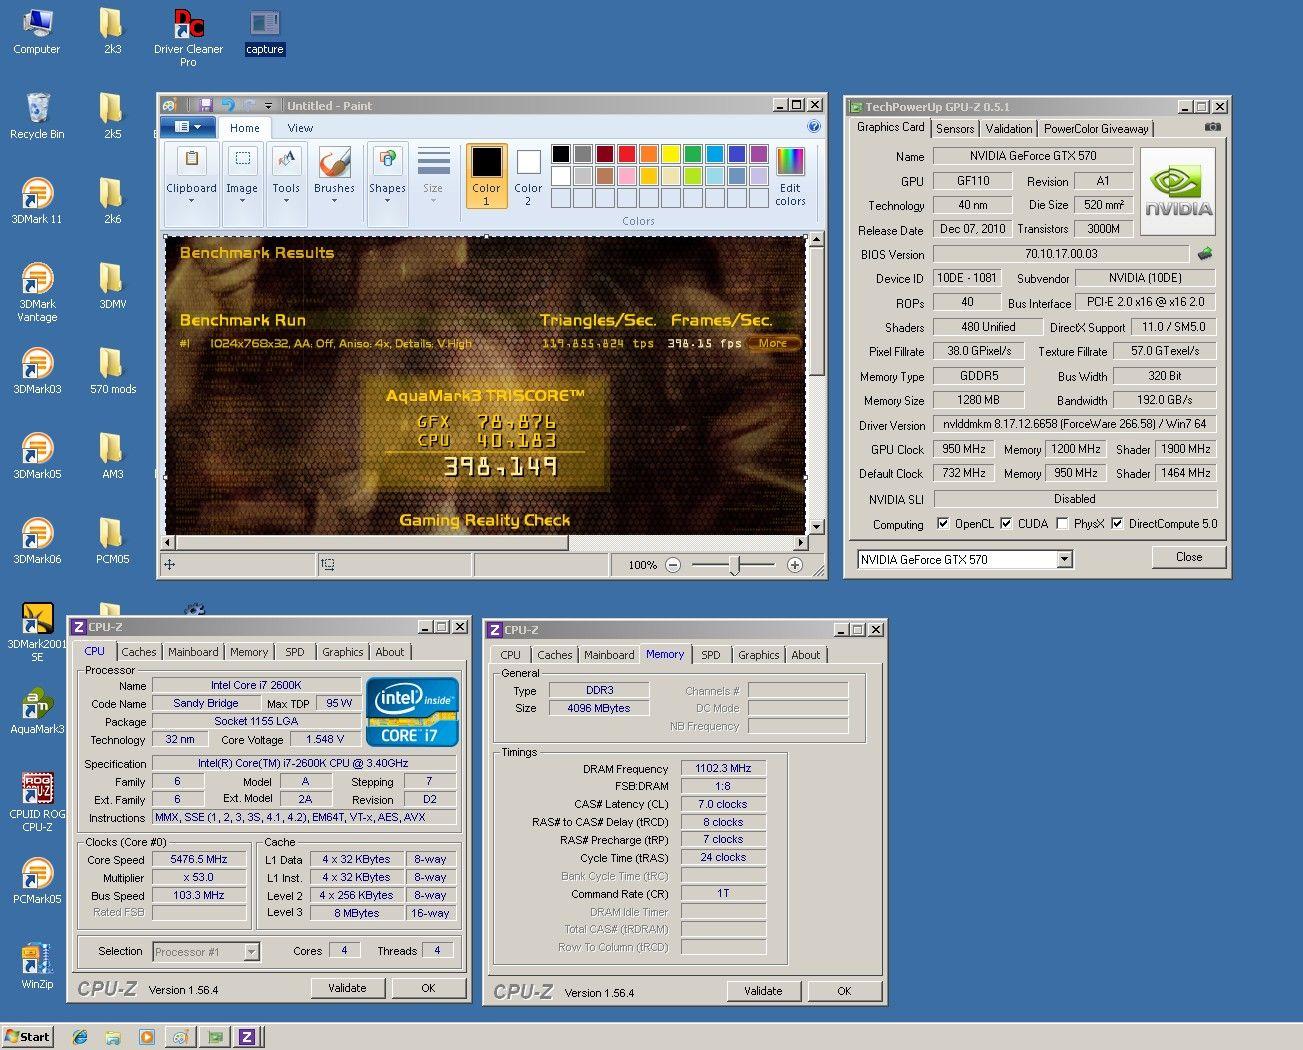
Task: Open PowerColor Giveaway tab
Action: (1096, 129)
